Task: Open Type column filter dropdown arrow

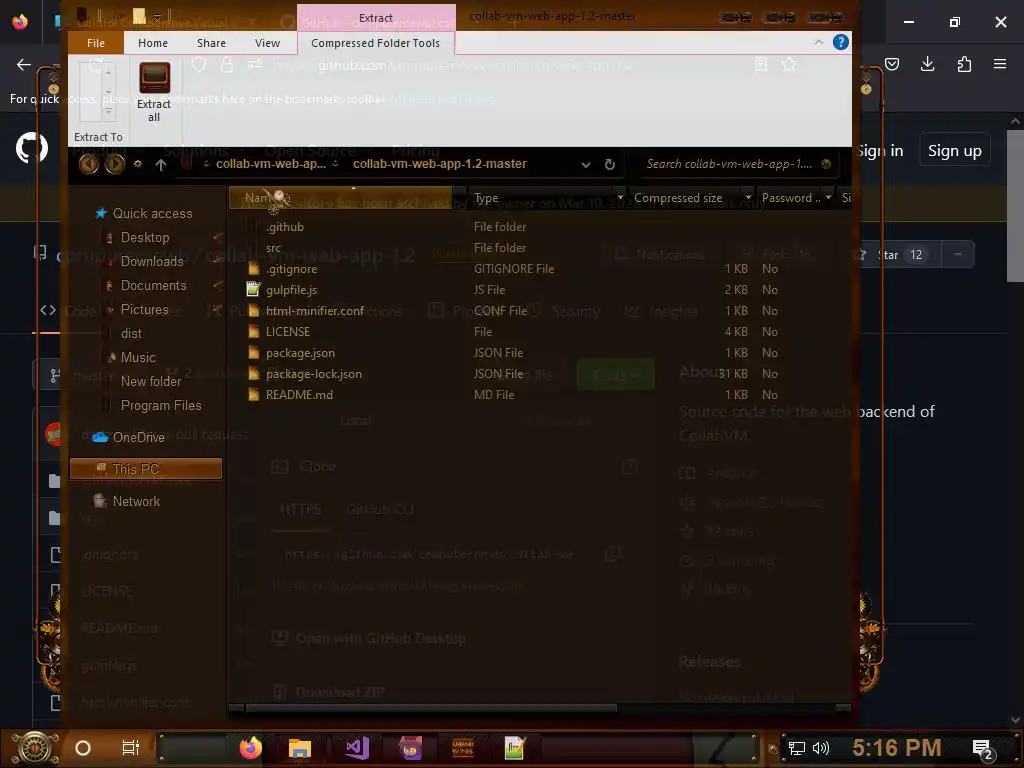Action: [x=620, y=197]
